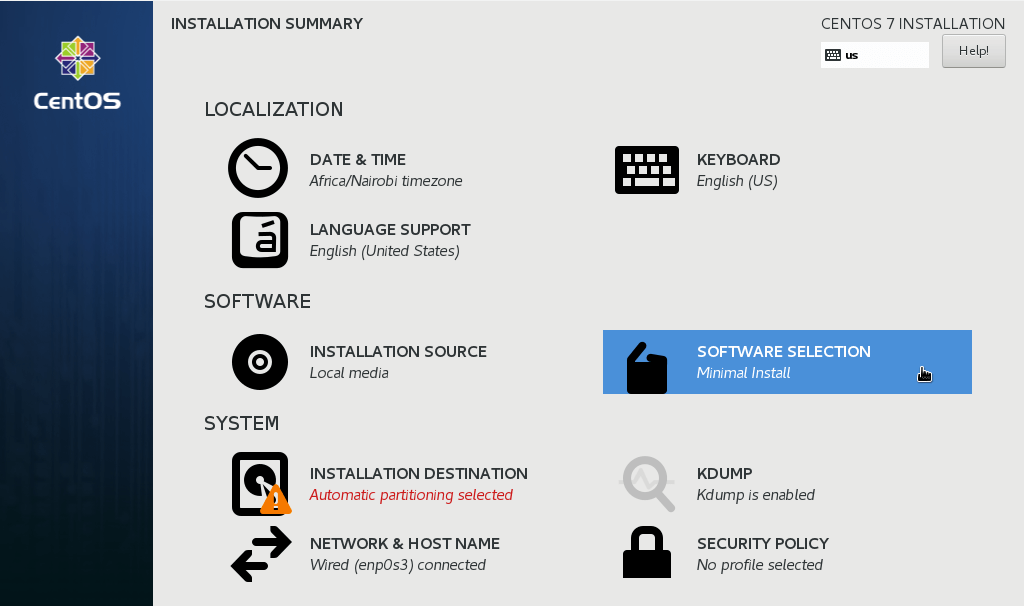Click the keyboard icon in layout indicator
This screenshot has width=1024, height=606.
tap(833, 55)
